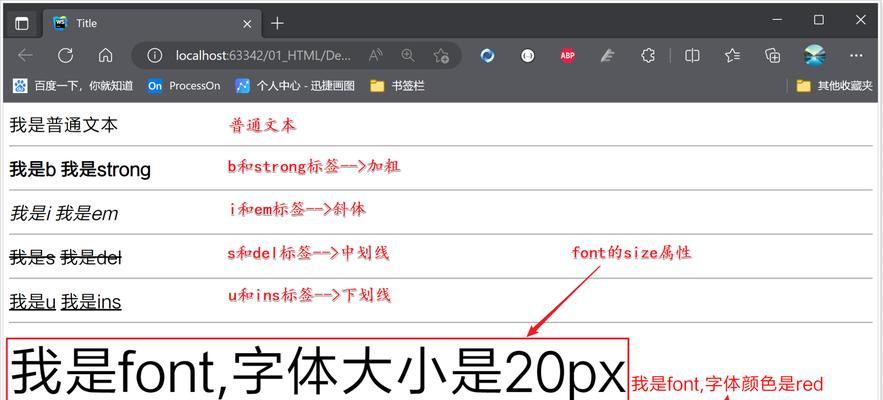Viewport: 883px width, 400px height.
Task: Expand the 书签栏 bookmark folder
Action: point(397,86)
